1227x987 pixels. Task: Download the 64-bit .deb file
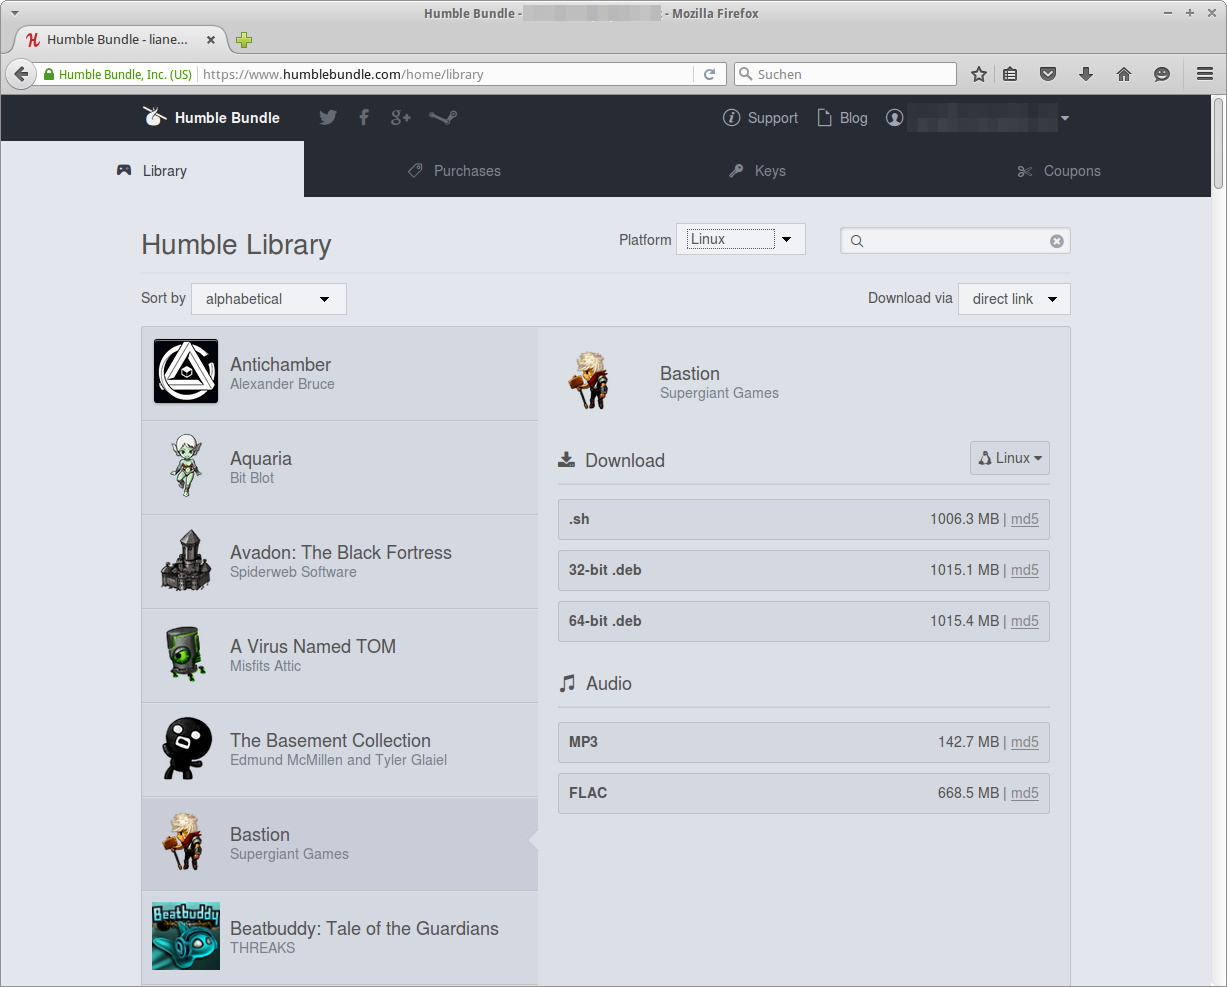pos(605,621)
